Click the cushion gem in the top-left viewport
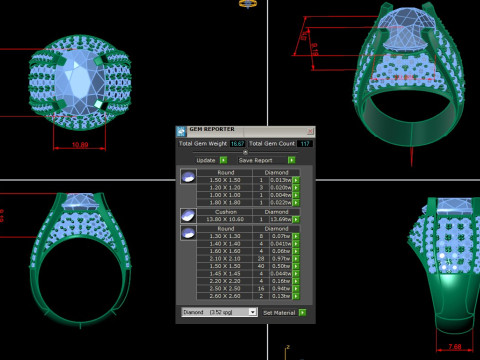480x360 pixels. [x=80, y=82]
